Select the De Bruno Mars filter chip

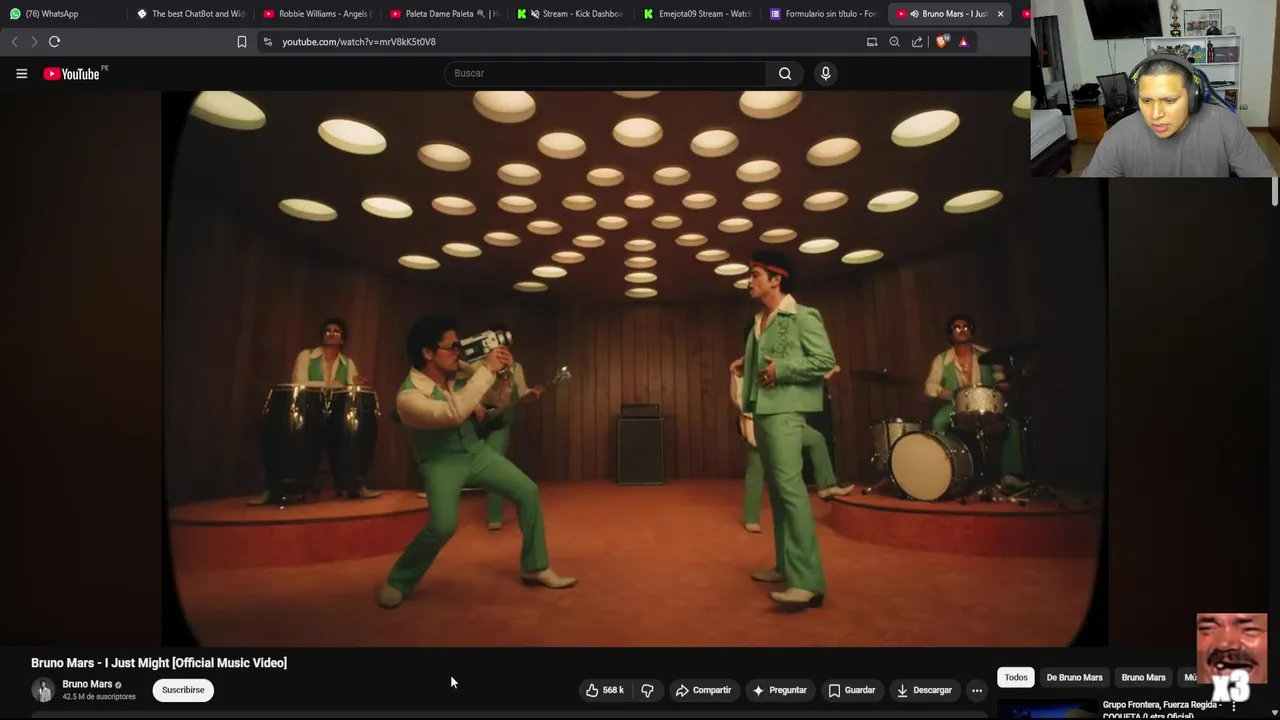1074,677
